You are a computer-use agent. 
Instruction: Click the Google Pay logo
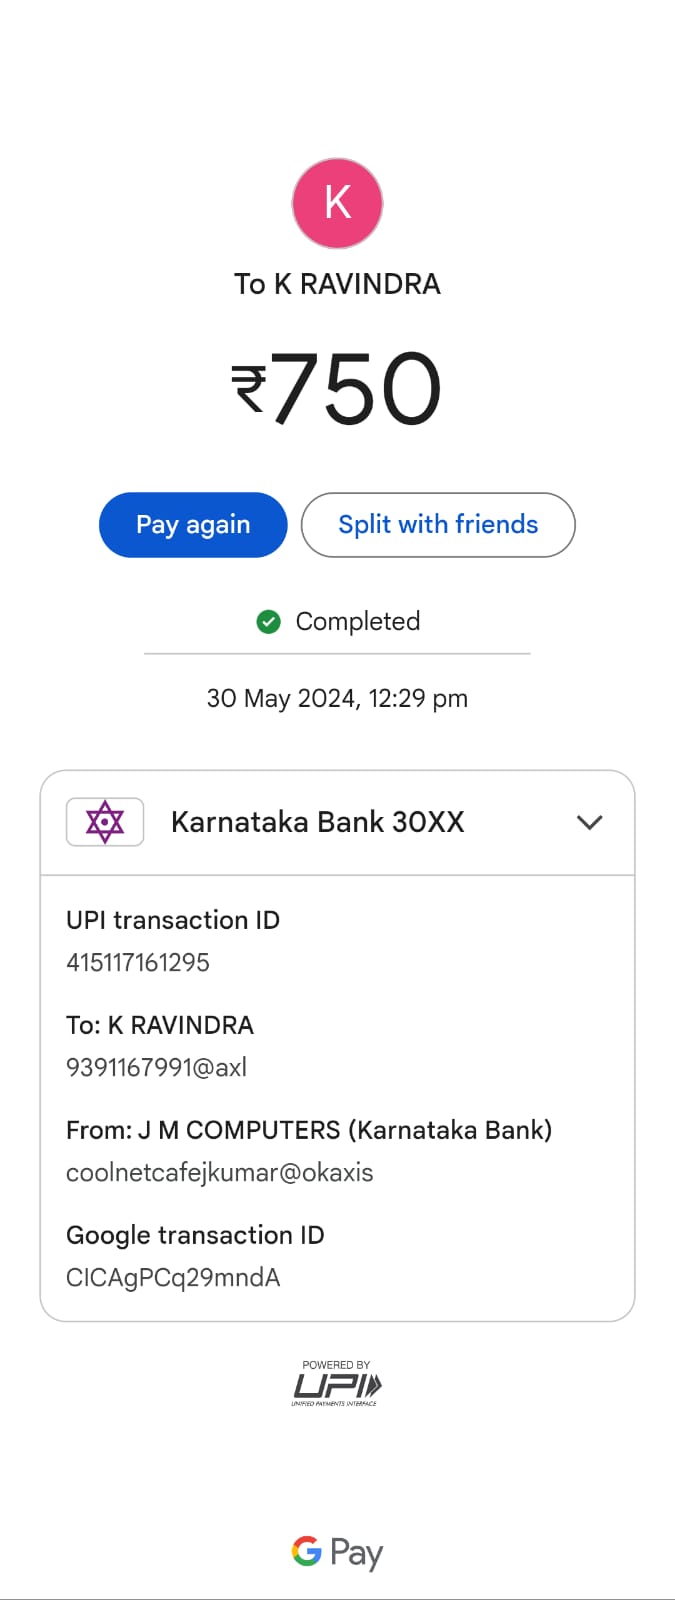point(337,1552)
